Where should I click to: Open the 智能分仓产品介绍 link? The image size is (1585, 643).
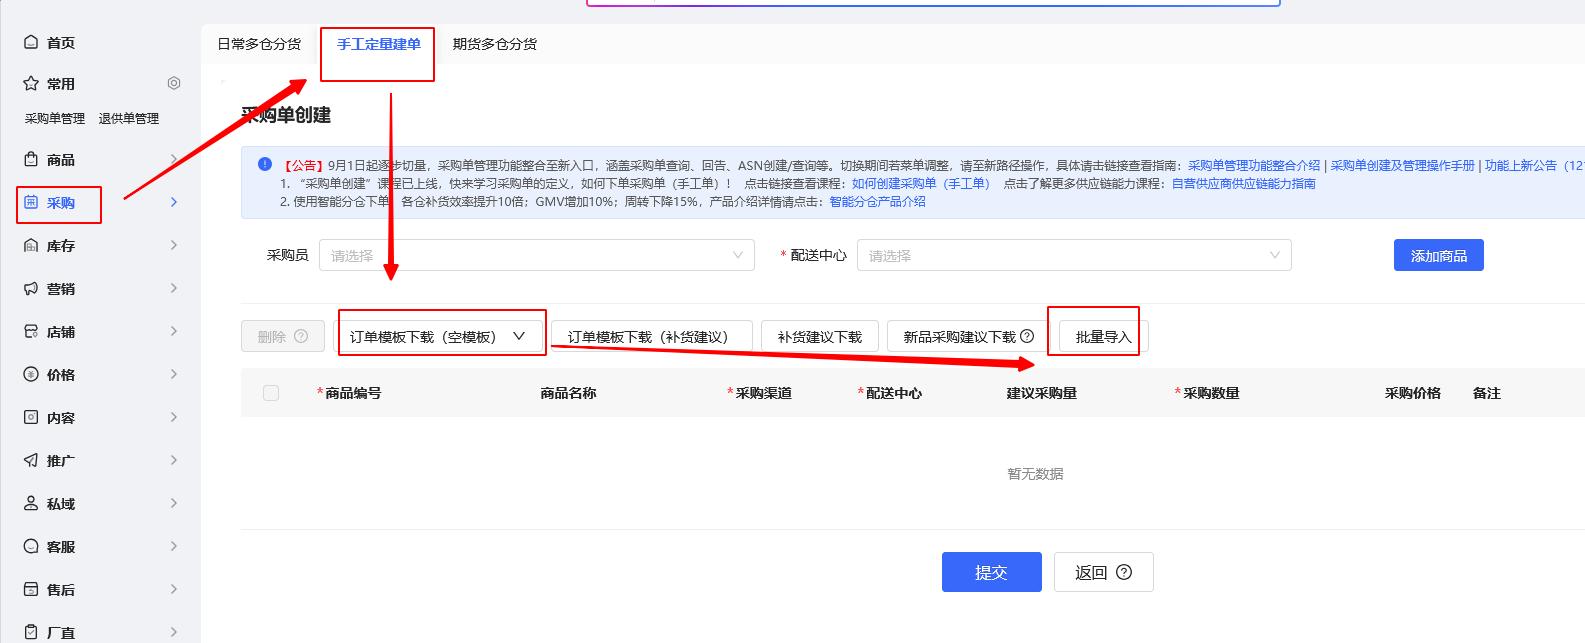877,202
